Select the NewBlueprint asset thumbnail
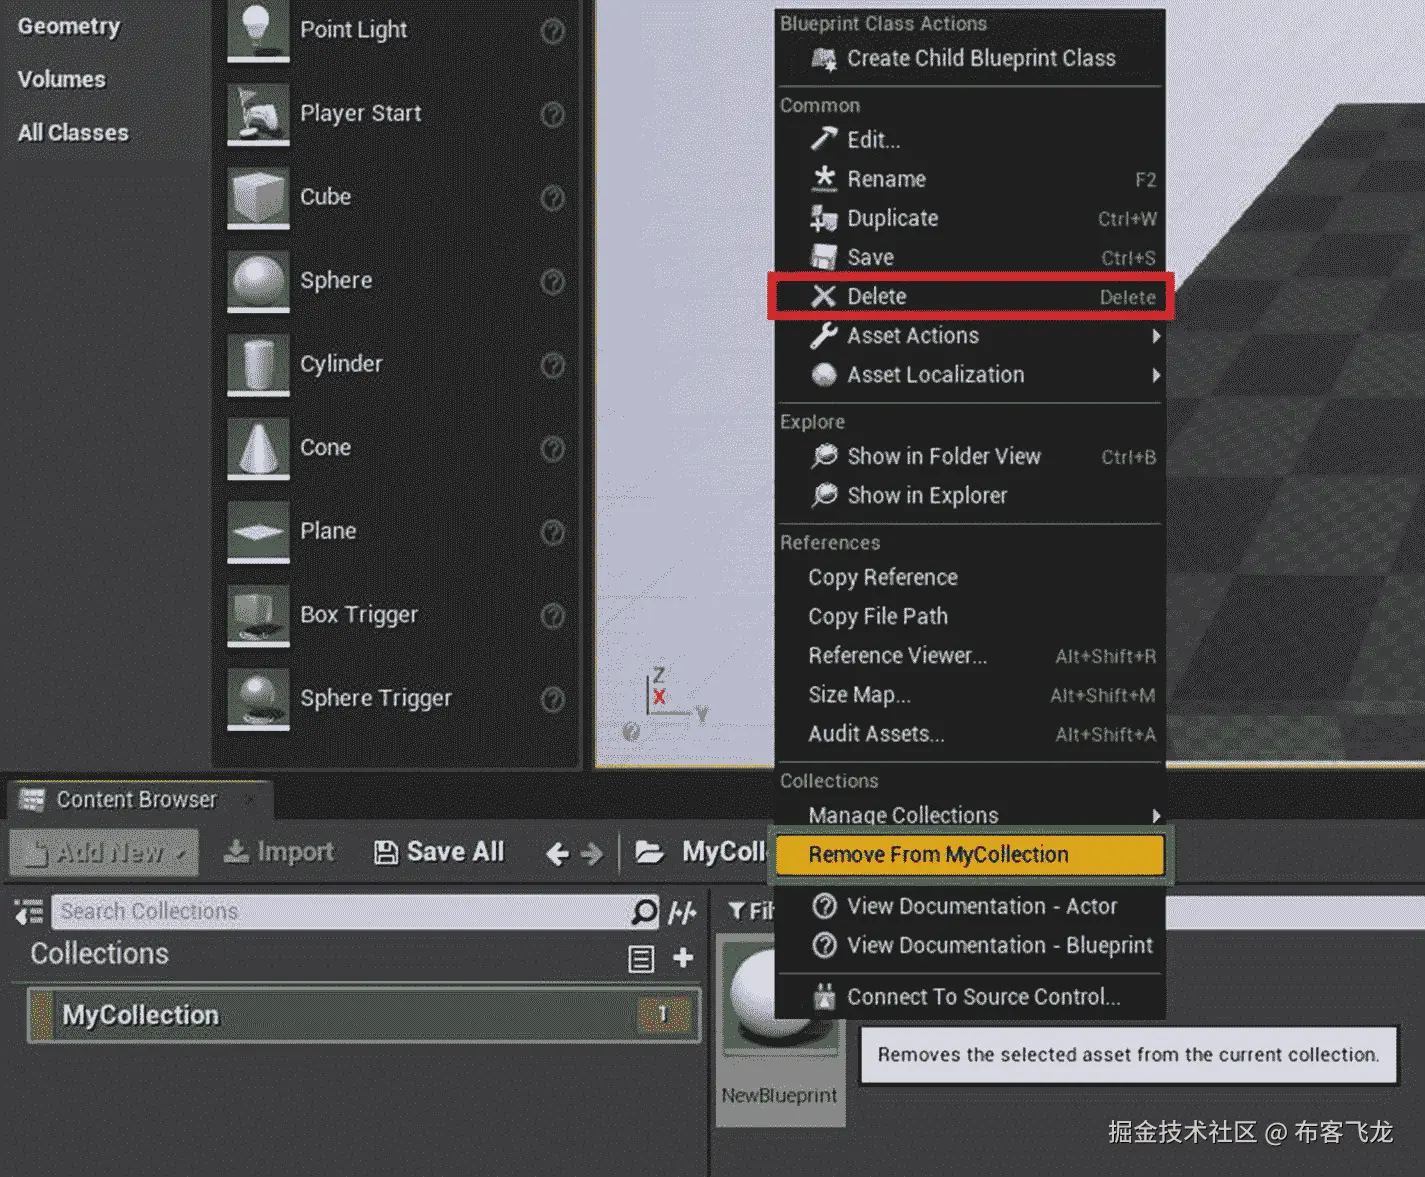The width and height of the screenshot is (1425, 1177). coord(780,1030)
